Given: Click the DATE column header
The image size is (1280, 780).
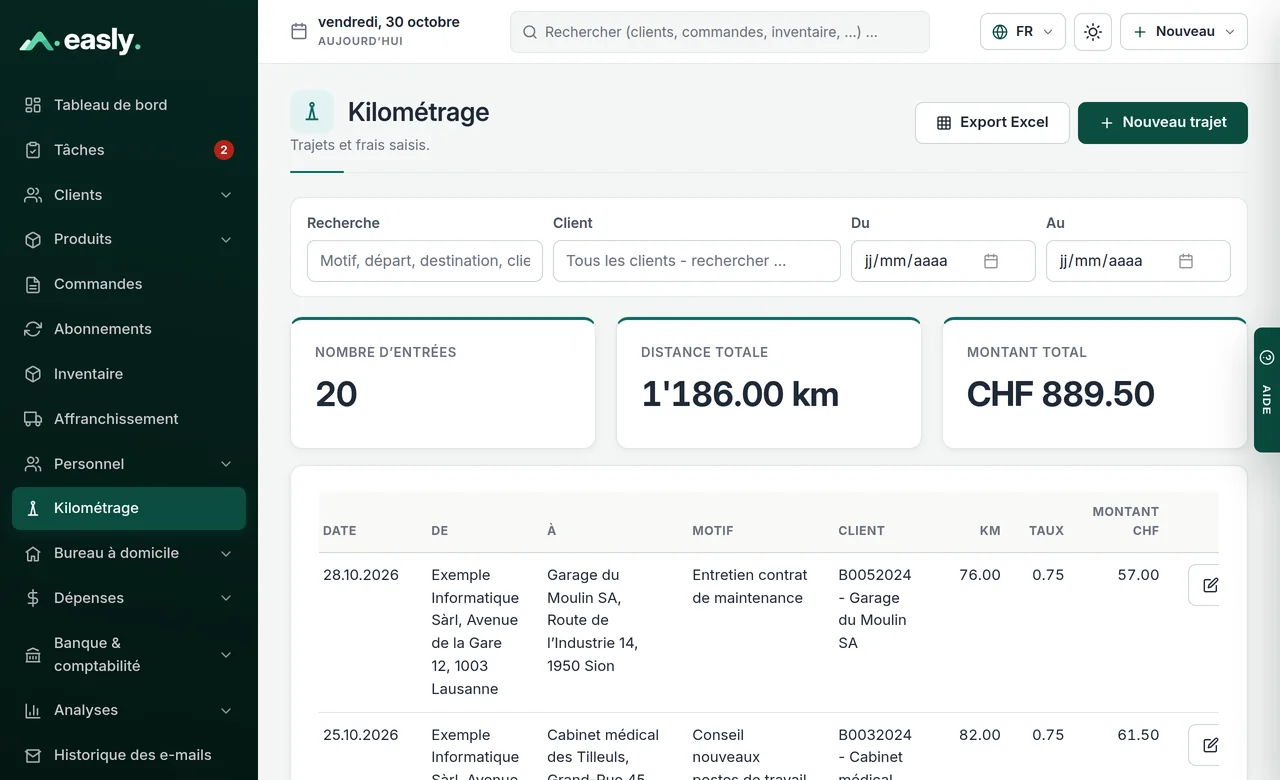Looking at the screenshot, I should click(340, 531).
